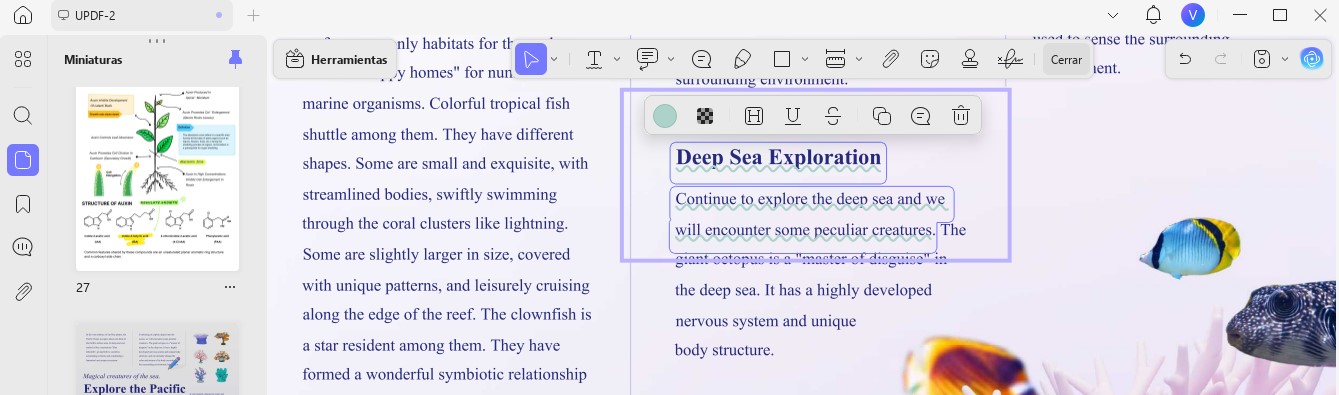Select the Explore the Pacific thumbnail
This screenshot has height=395, width=1339.
click(158, 359)
